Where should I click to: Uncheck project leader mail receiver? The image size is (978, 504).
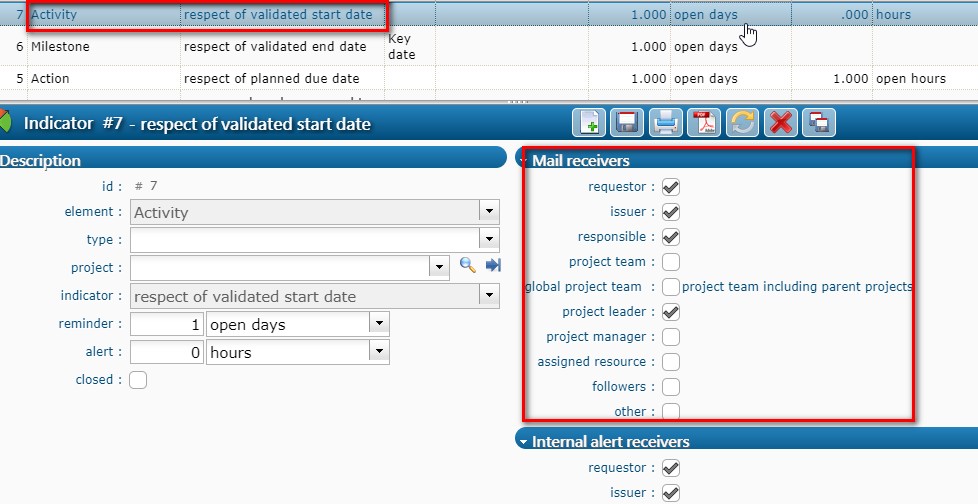point(671,311)
